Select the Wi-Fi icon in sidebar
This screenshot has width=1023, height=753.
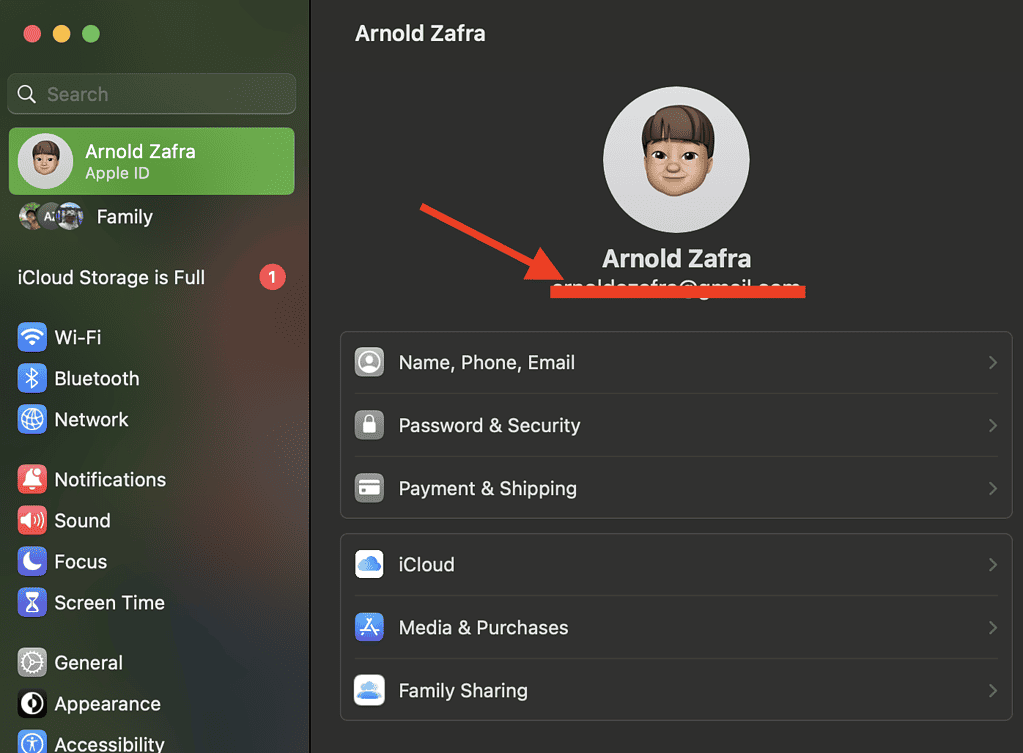click(32, 337)
